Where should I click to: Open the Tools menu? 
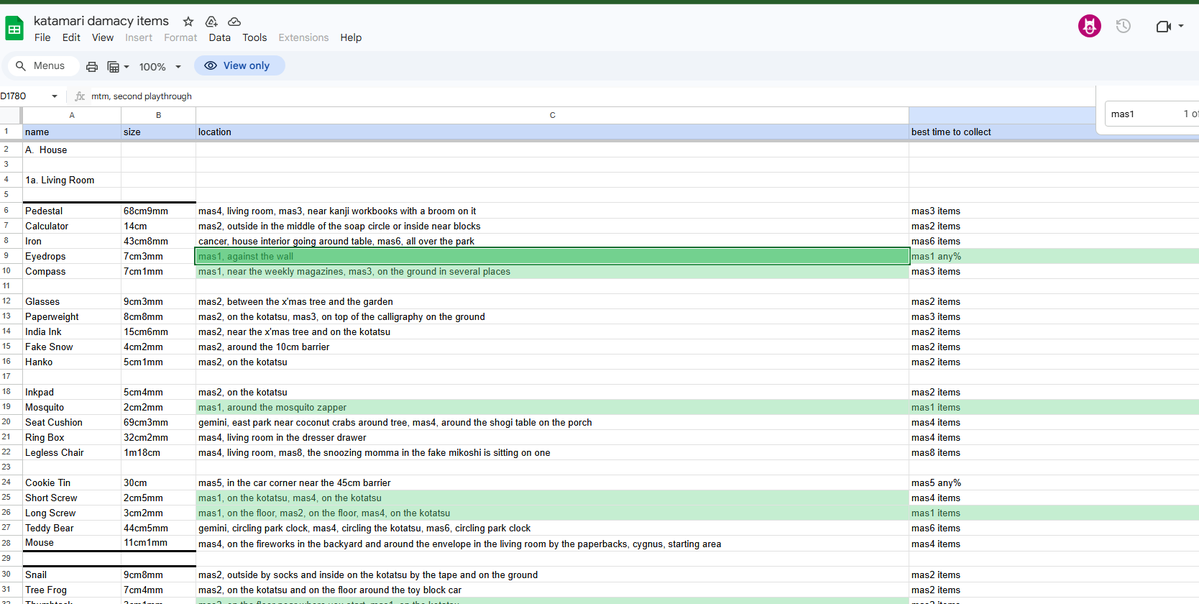pyautogui.click(x=255, y=37)
